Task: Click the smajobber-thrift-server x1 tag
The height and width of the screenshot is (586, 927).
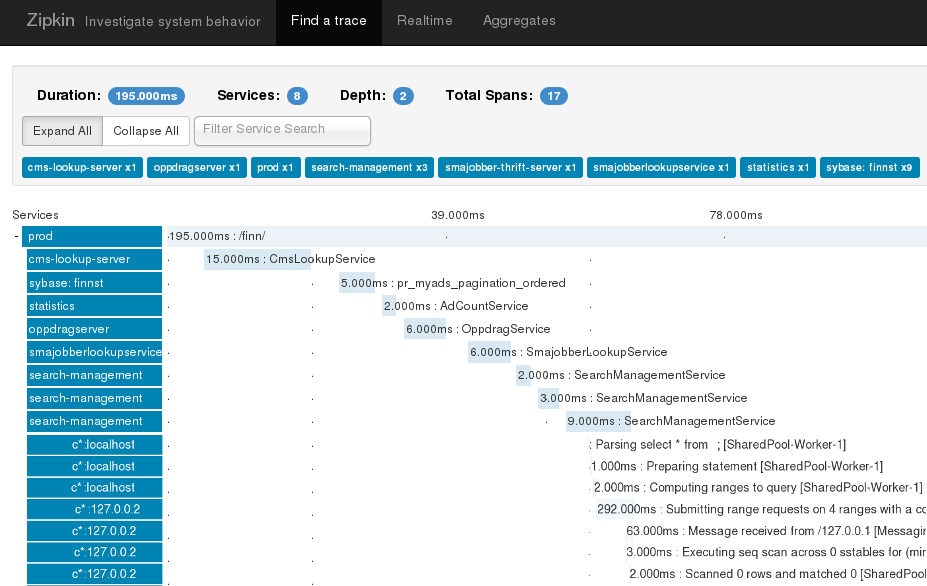Action: click(510, 168)
